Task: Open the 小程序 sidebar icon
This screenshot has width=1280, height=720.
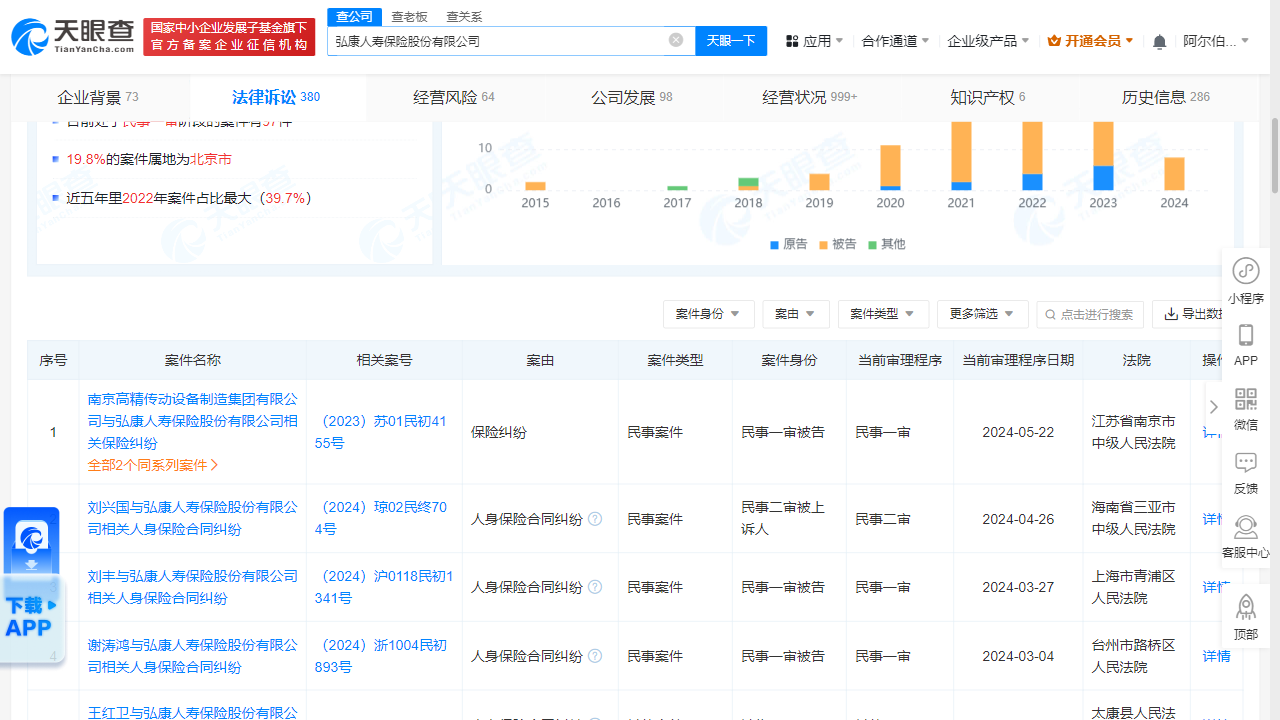Action: 1246,281
